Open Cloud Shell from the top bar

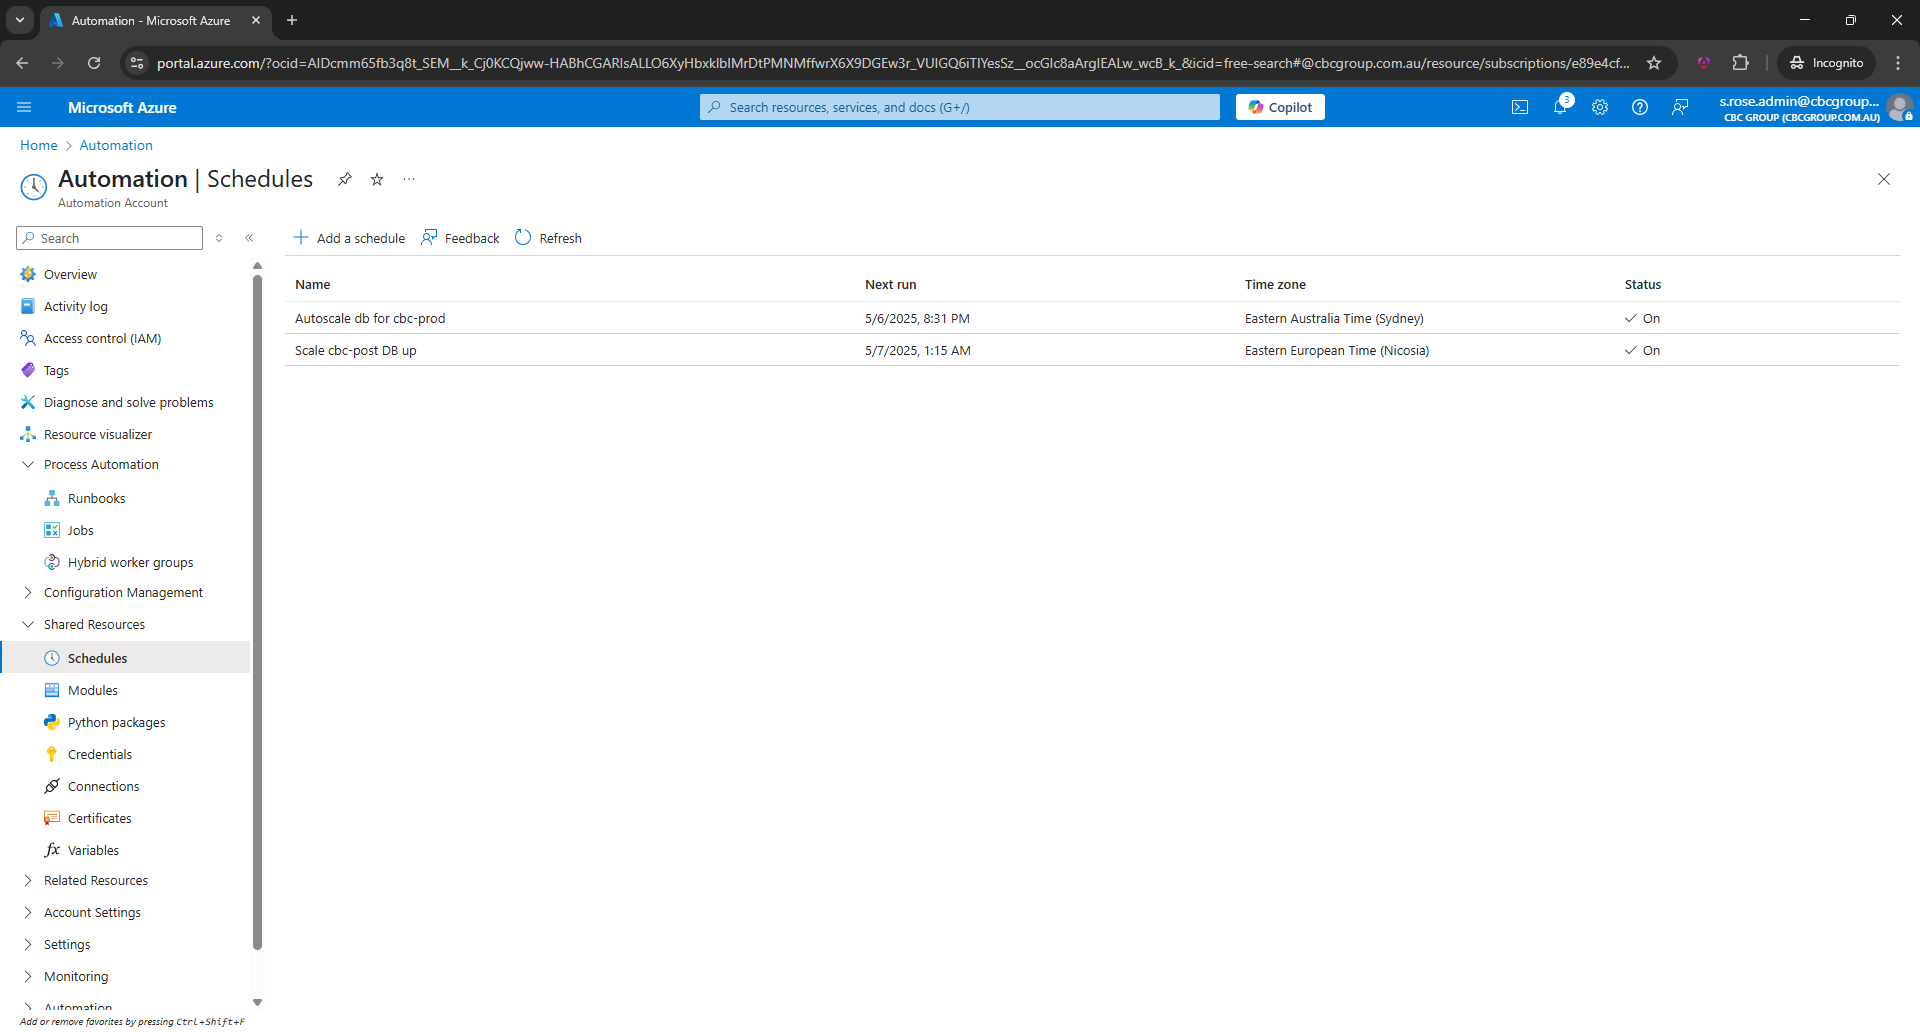pyautogui.click(x=1519, y=107)
